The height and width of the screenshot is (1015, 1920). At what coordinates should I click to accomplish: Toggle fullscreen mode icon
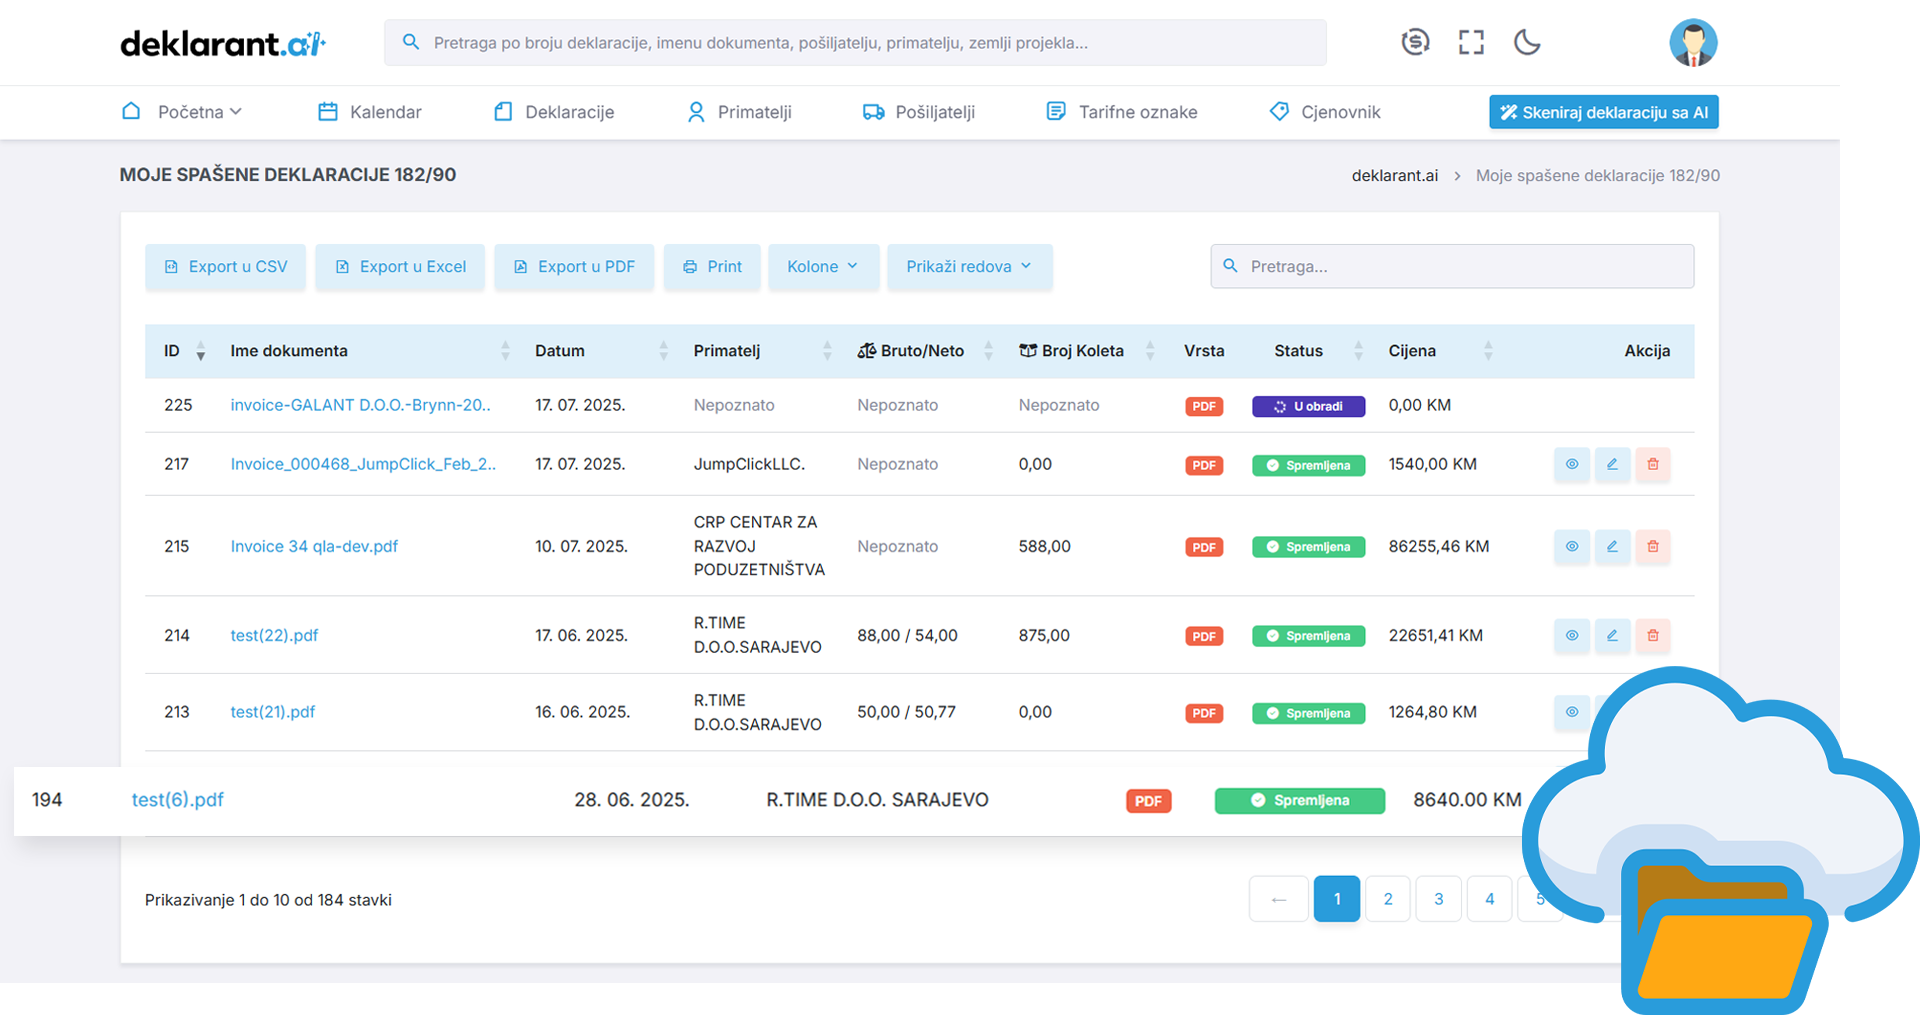tap(1471, 42)
